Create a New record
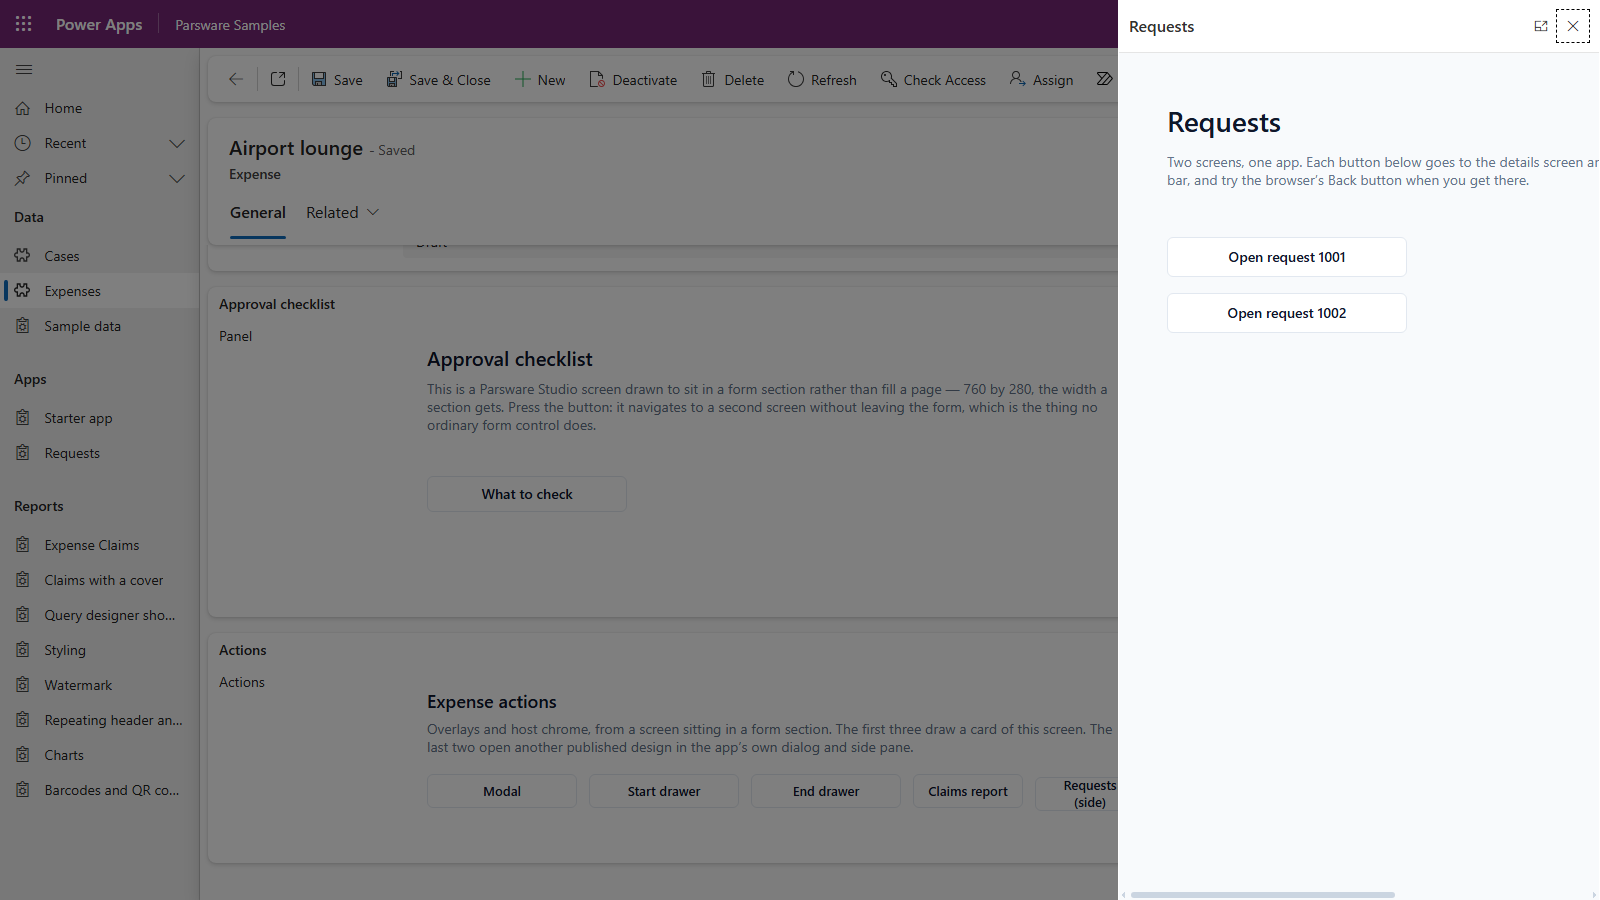 (540, 79)
